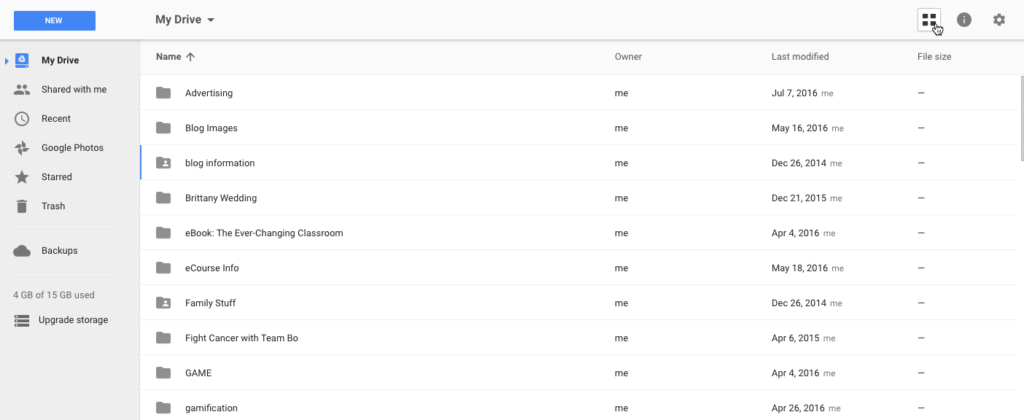Image resolution: width=1024 pixels, height=420 pixels.
Task: Click the Family Stuff shared folder icon
Action: 163,303
